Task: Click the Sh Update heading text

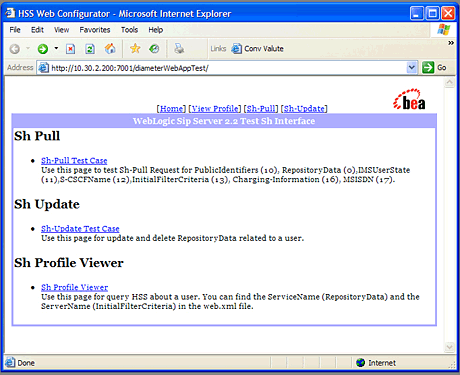Action: tap(47, 204)
